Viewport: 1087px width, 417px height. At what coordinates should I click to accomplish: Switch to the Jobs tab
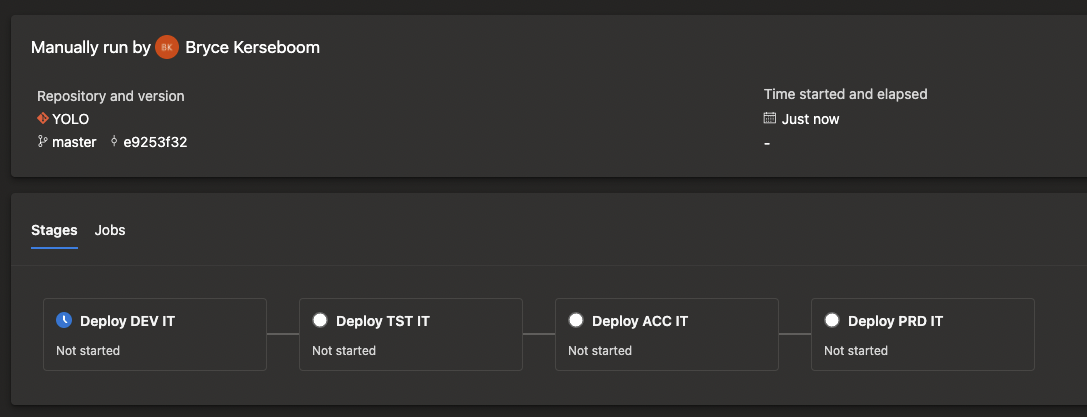click(x=110, y=230)
